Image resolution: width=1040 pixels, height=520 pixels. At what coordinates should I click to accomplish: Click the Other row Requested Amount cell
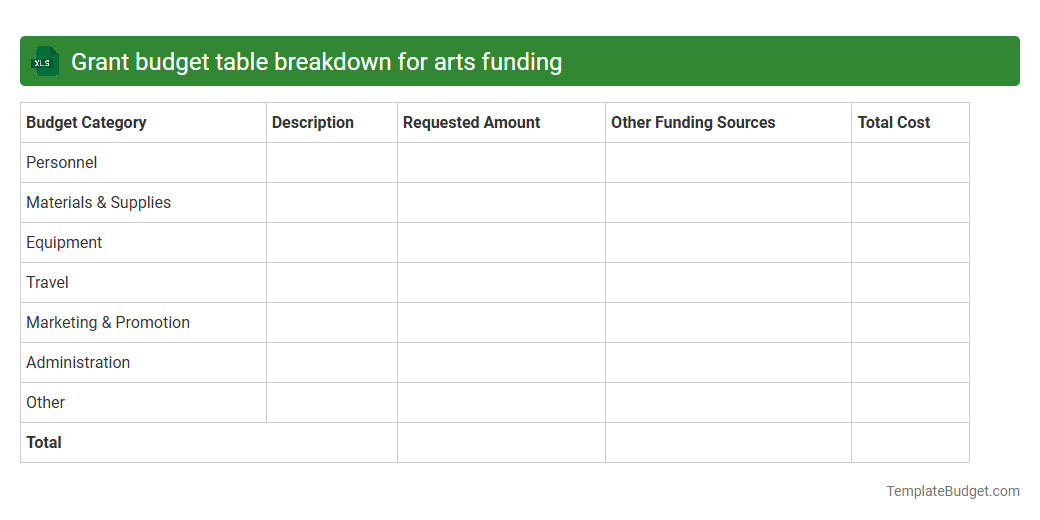point(501,403)
